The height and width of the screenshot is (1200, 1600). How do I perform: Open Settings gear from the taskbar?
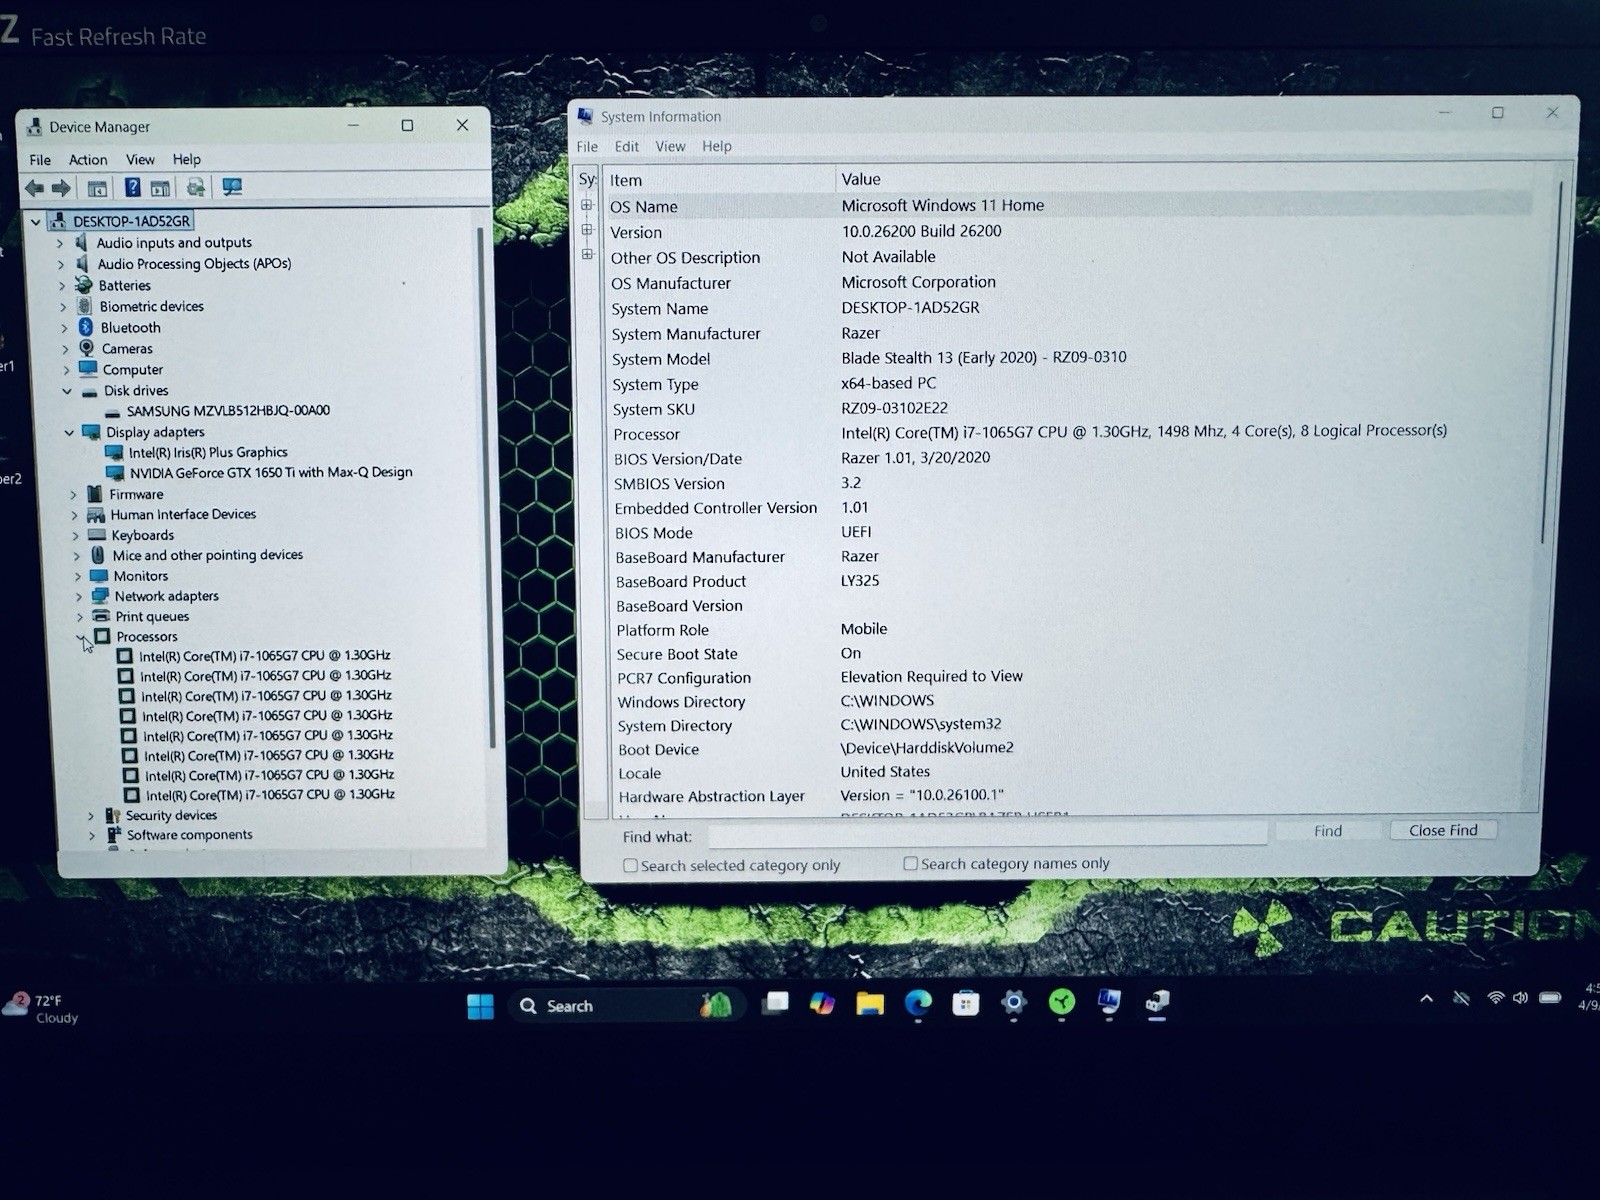[1014, 1002]
